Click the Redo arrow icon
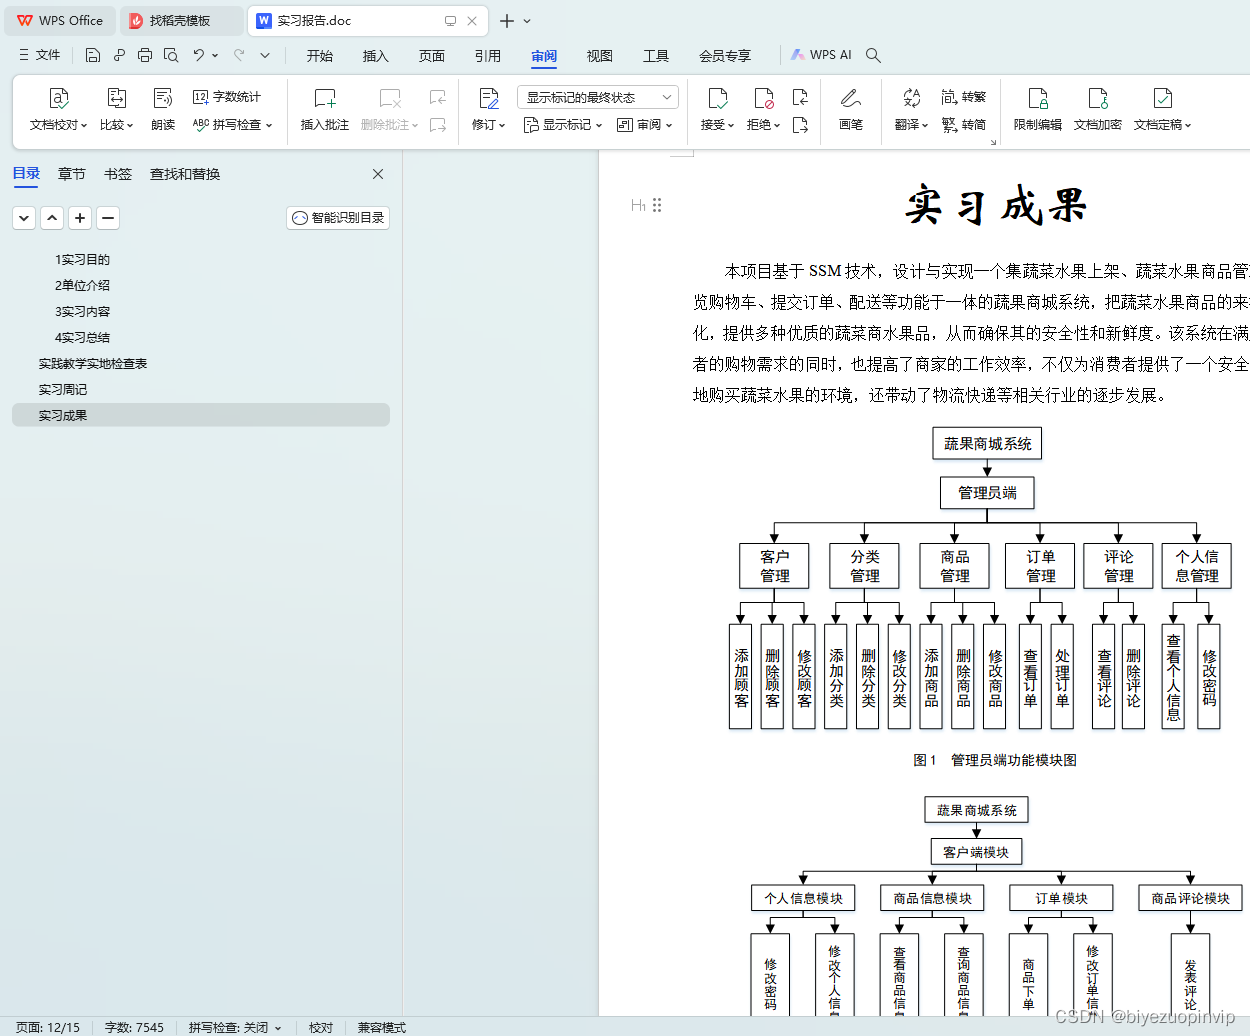This screenshot has width=1250, height=1036. click(239, 55)
